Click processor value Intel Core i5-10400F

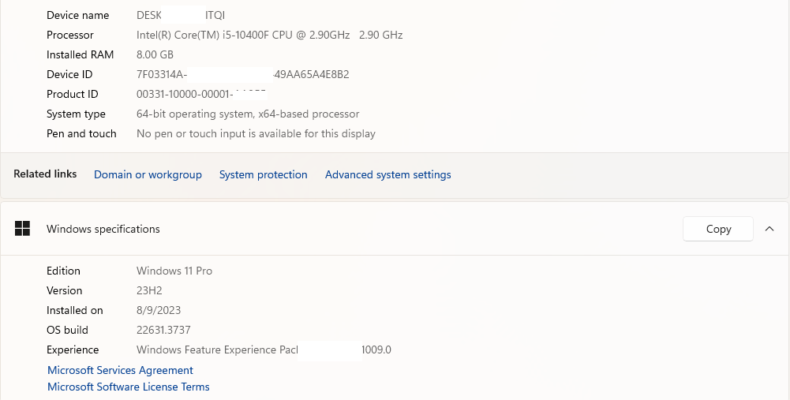pyautogui.click(x=270, y=35)
